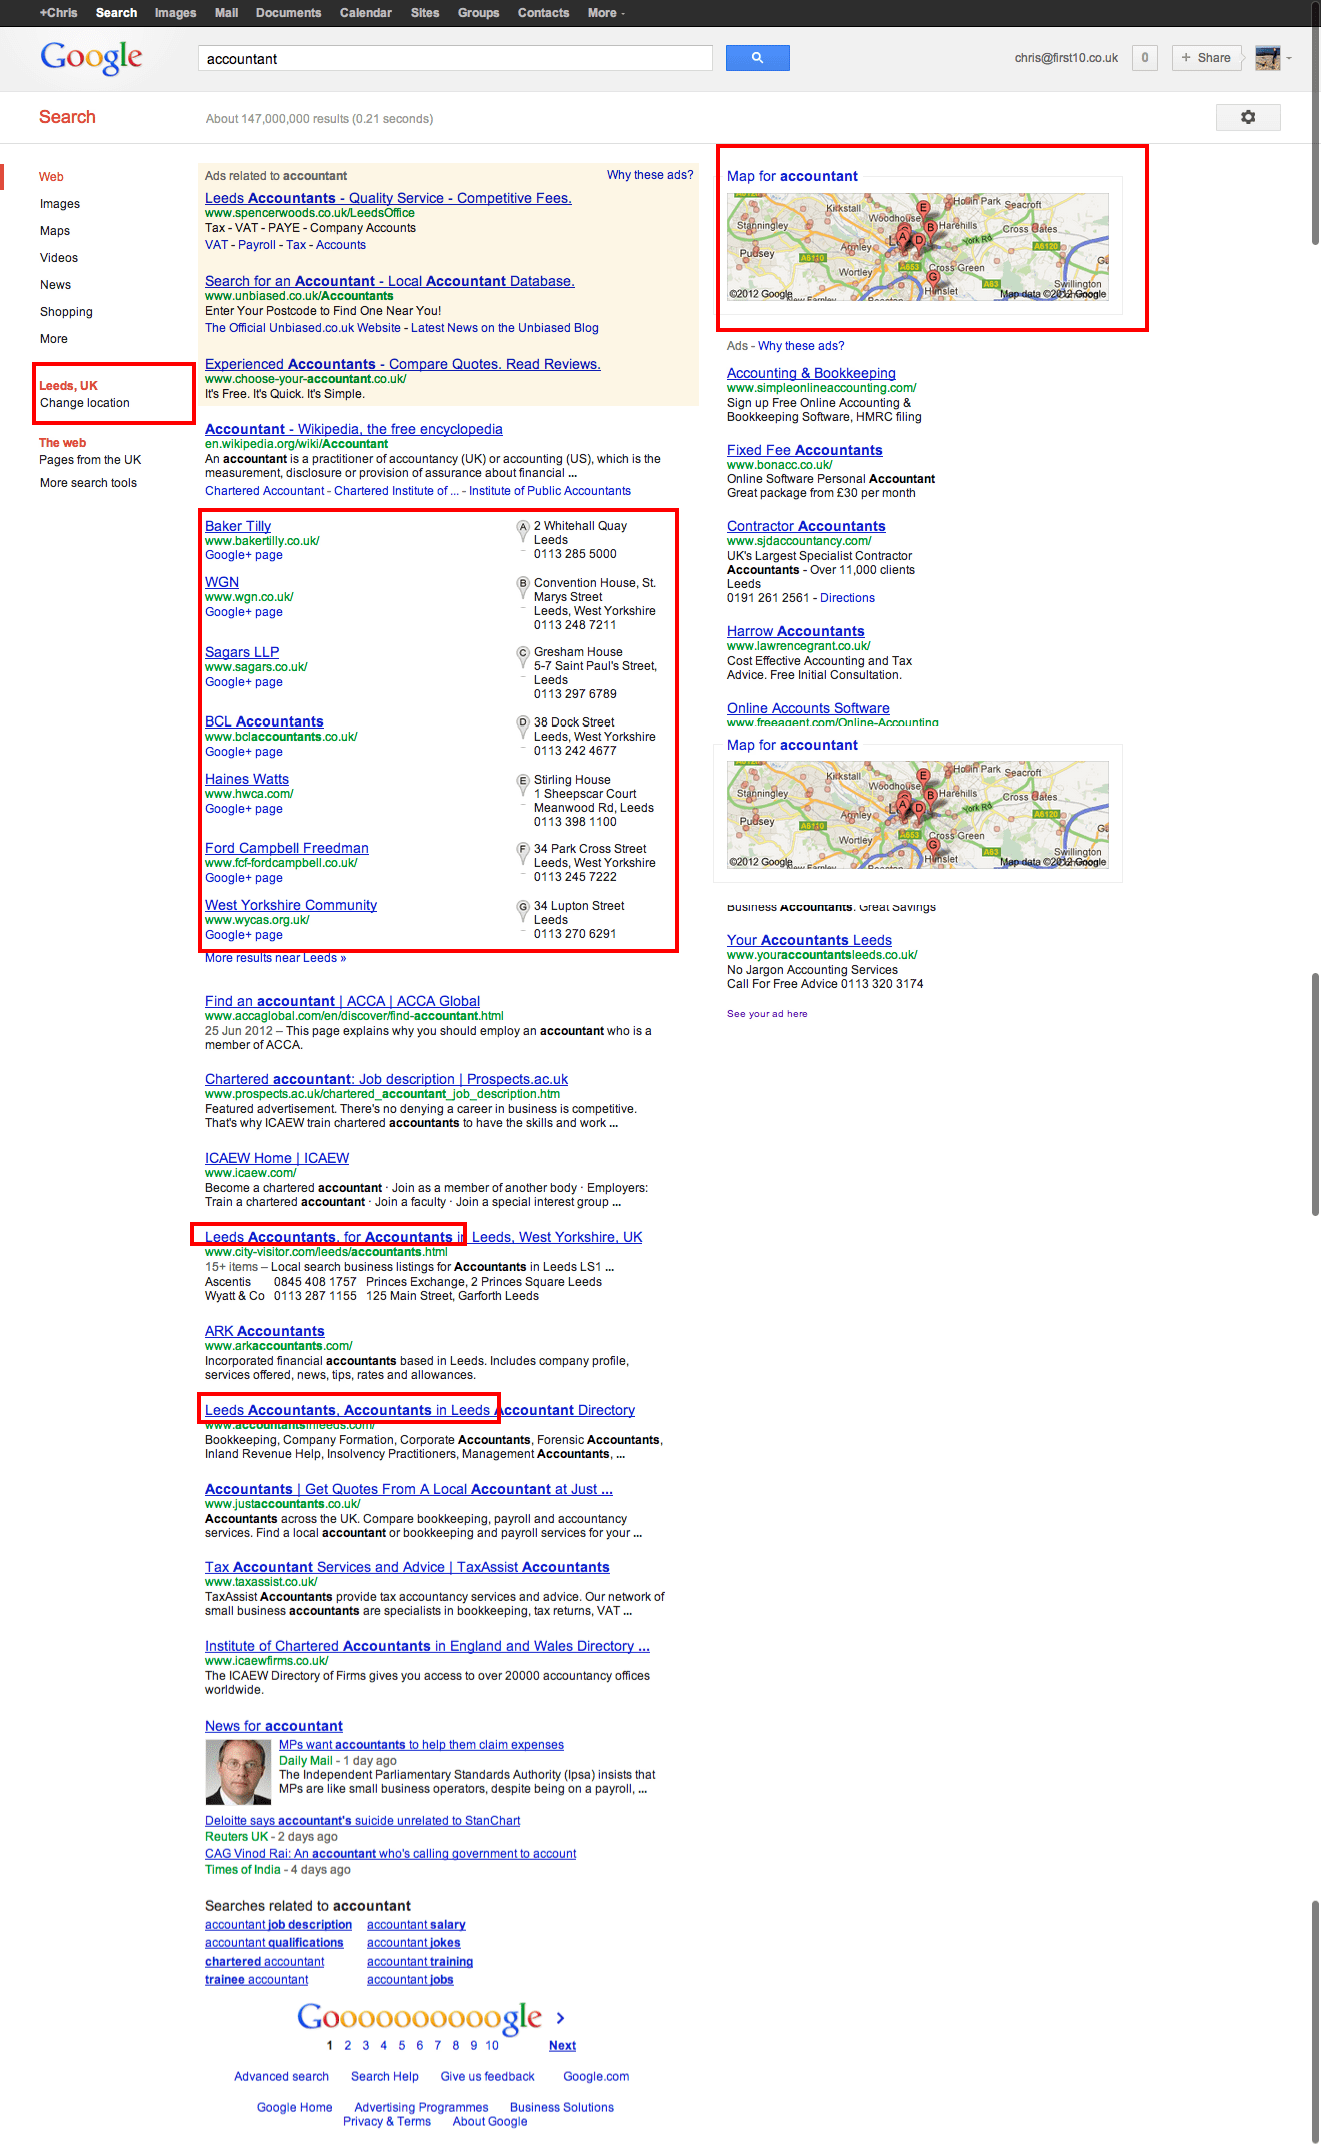Open the Accountant Wikipedia result

[x=353, y=429]
